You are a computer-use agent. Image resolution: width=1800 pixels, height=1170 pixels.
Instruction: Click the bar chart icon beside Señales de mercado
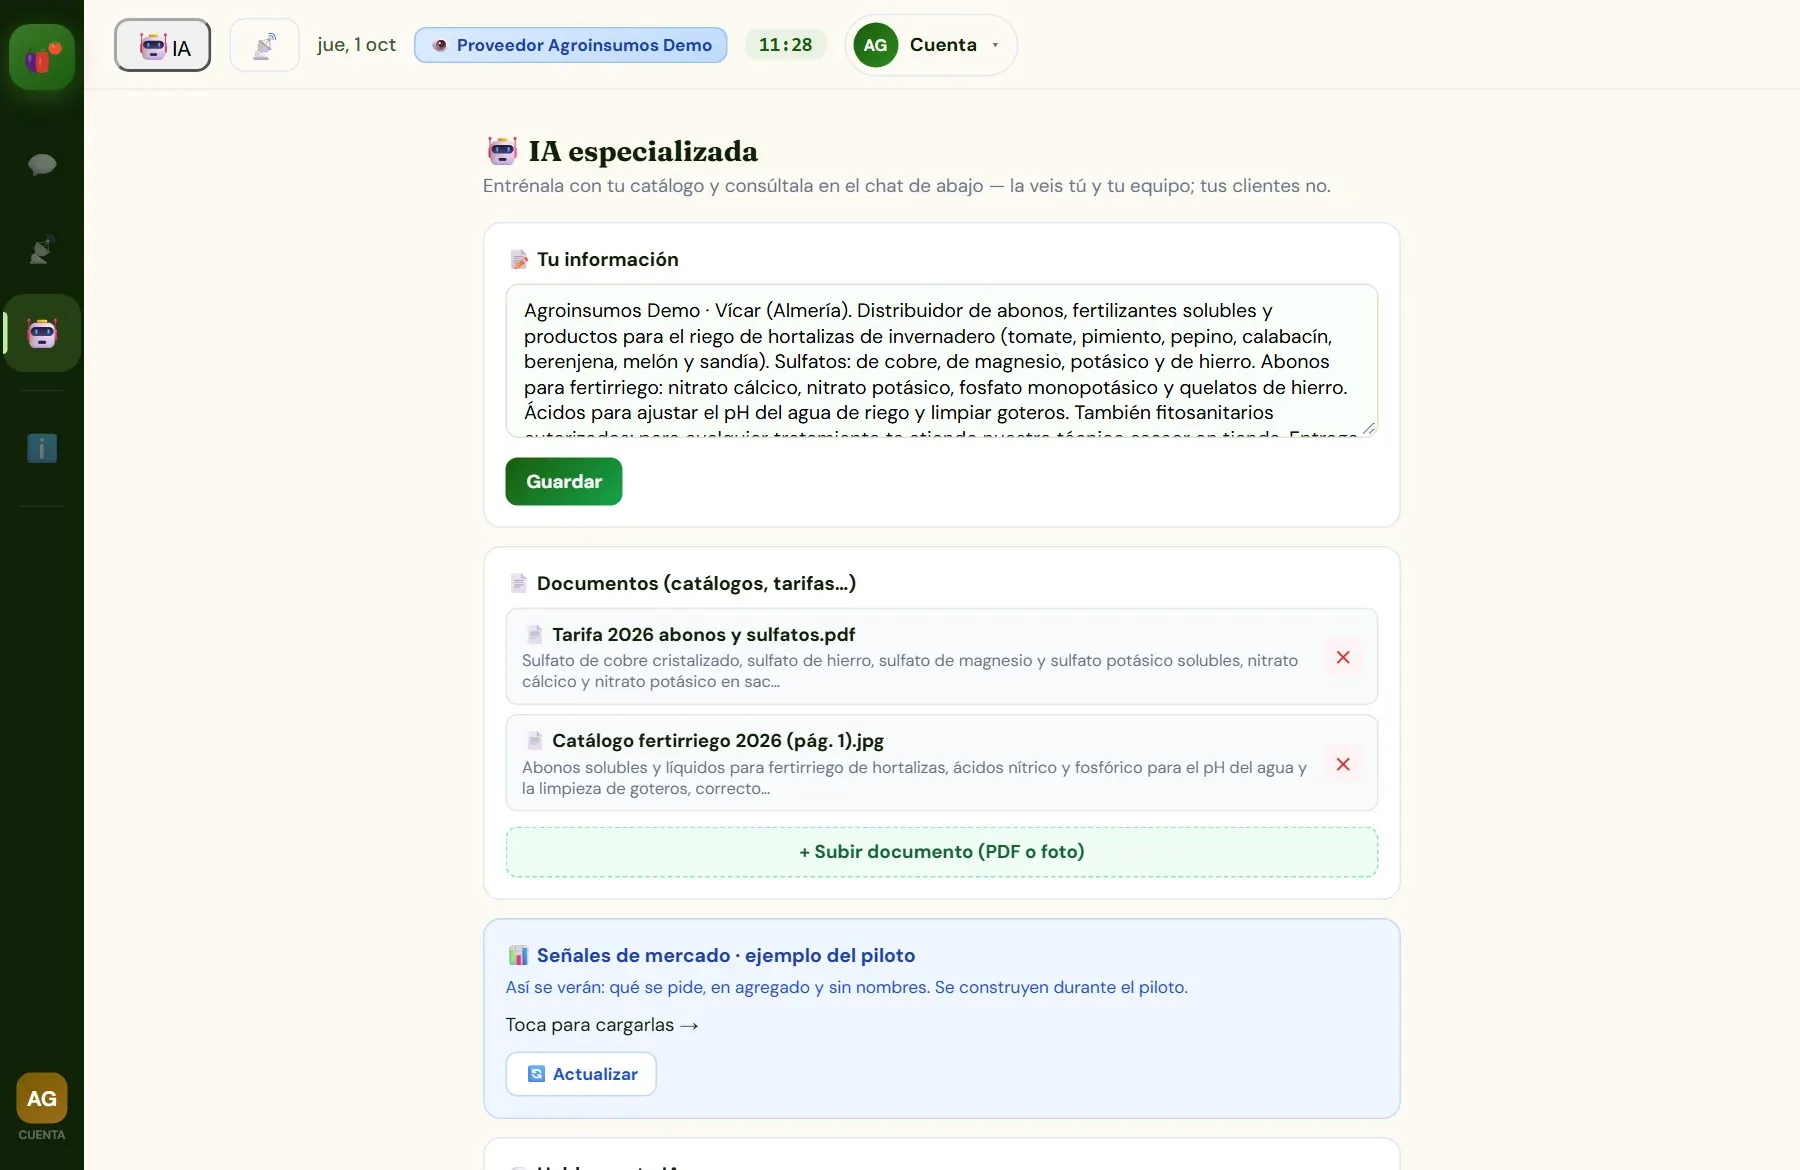[x=518, y=955]
